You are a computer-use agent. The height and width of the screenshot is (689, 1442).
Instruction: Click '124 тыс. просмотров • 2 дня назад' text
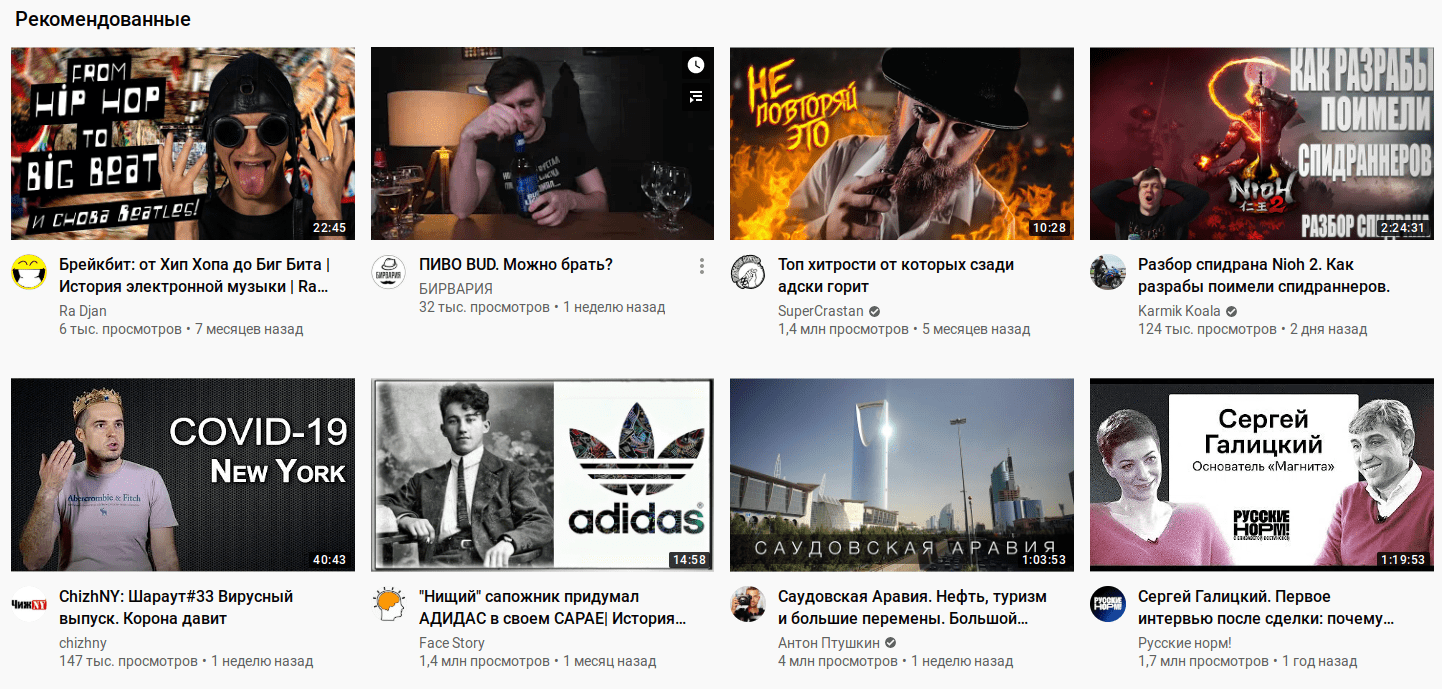pyautogui.click(x=1253, y=329)
